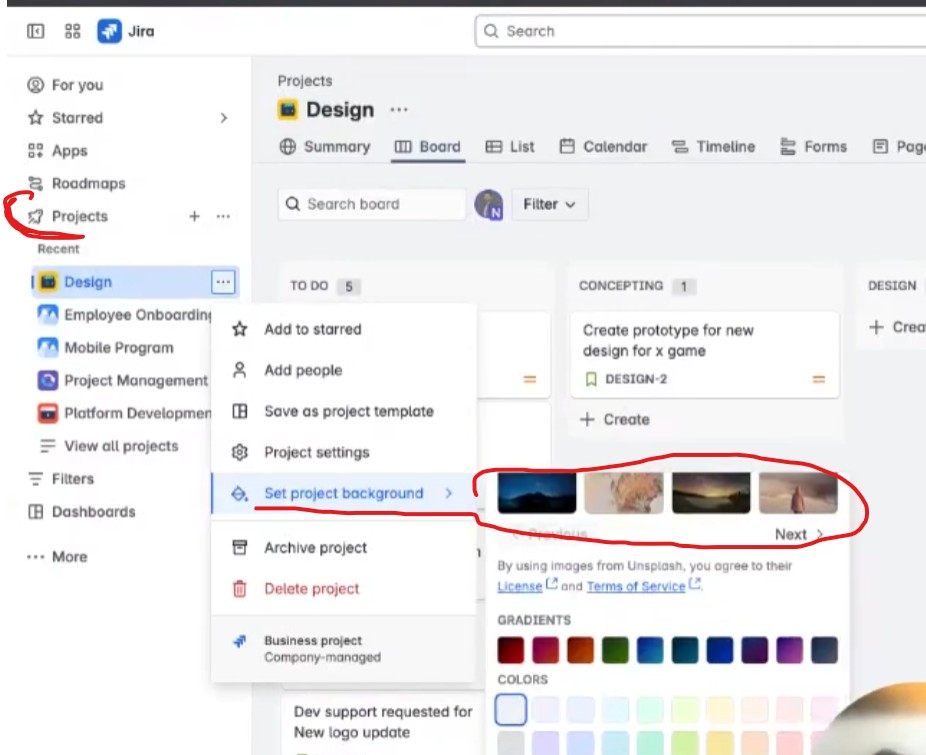Pick the dark green gradient swatch

[615, 650]
